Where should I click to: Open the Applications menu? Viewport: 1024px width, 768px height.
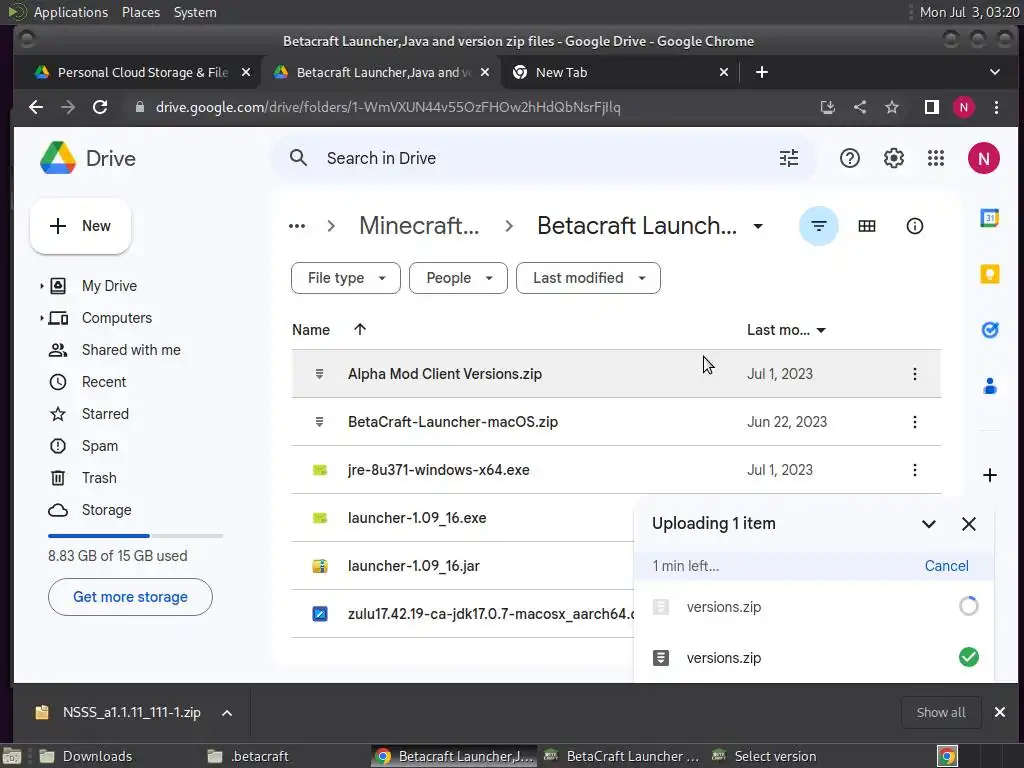71,12
